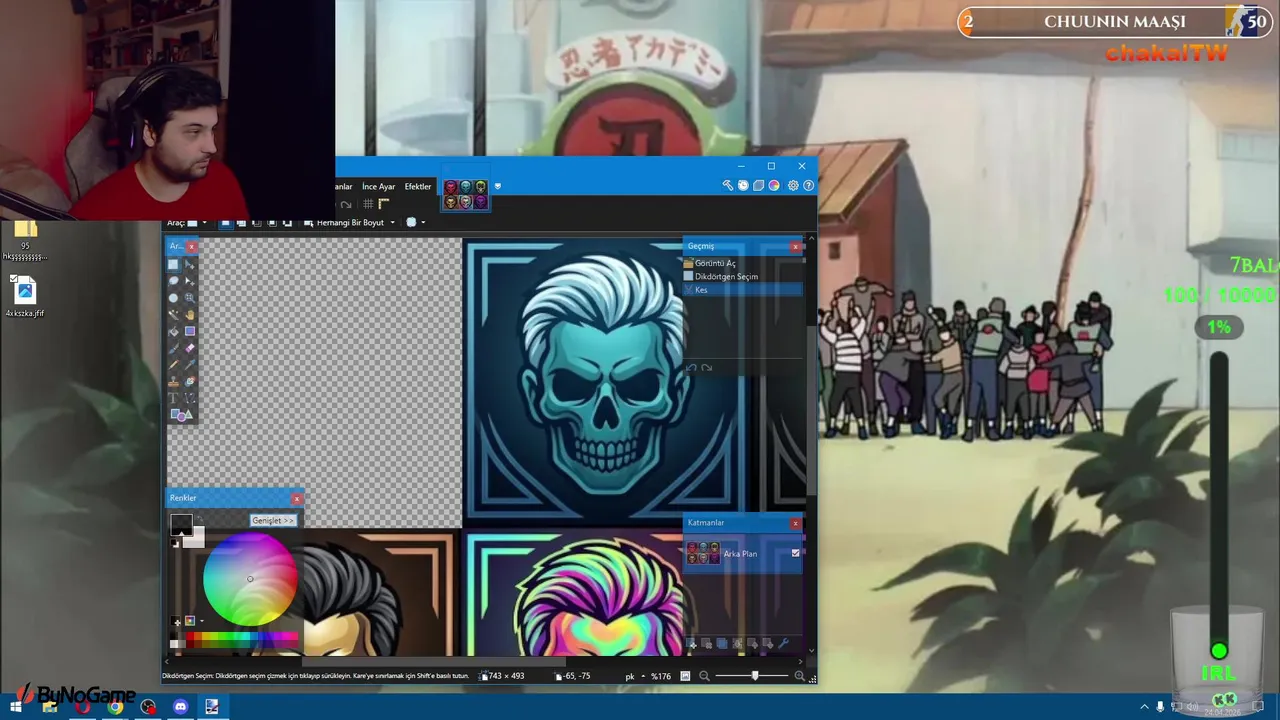Choose Subtract selection mode

257,223
